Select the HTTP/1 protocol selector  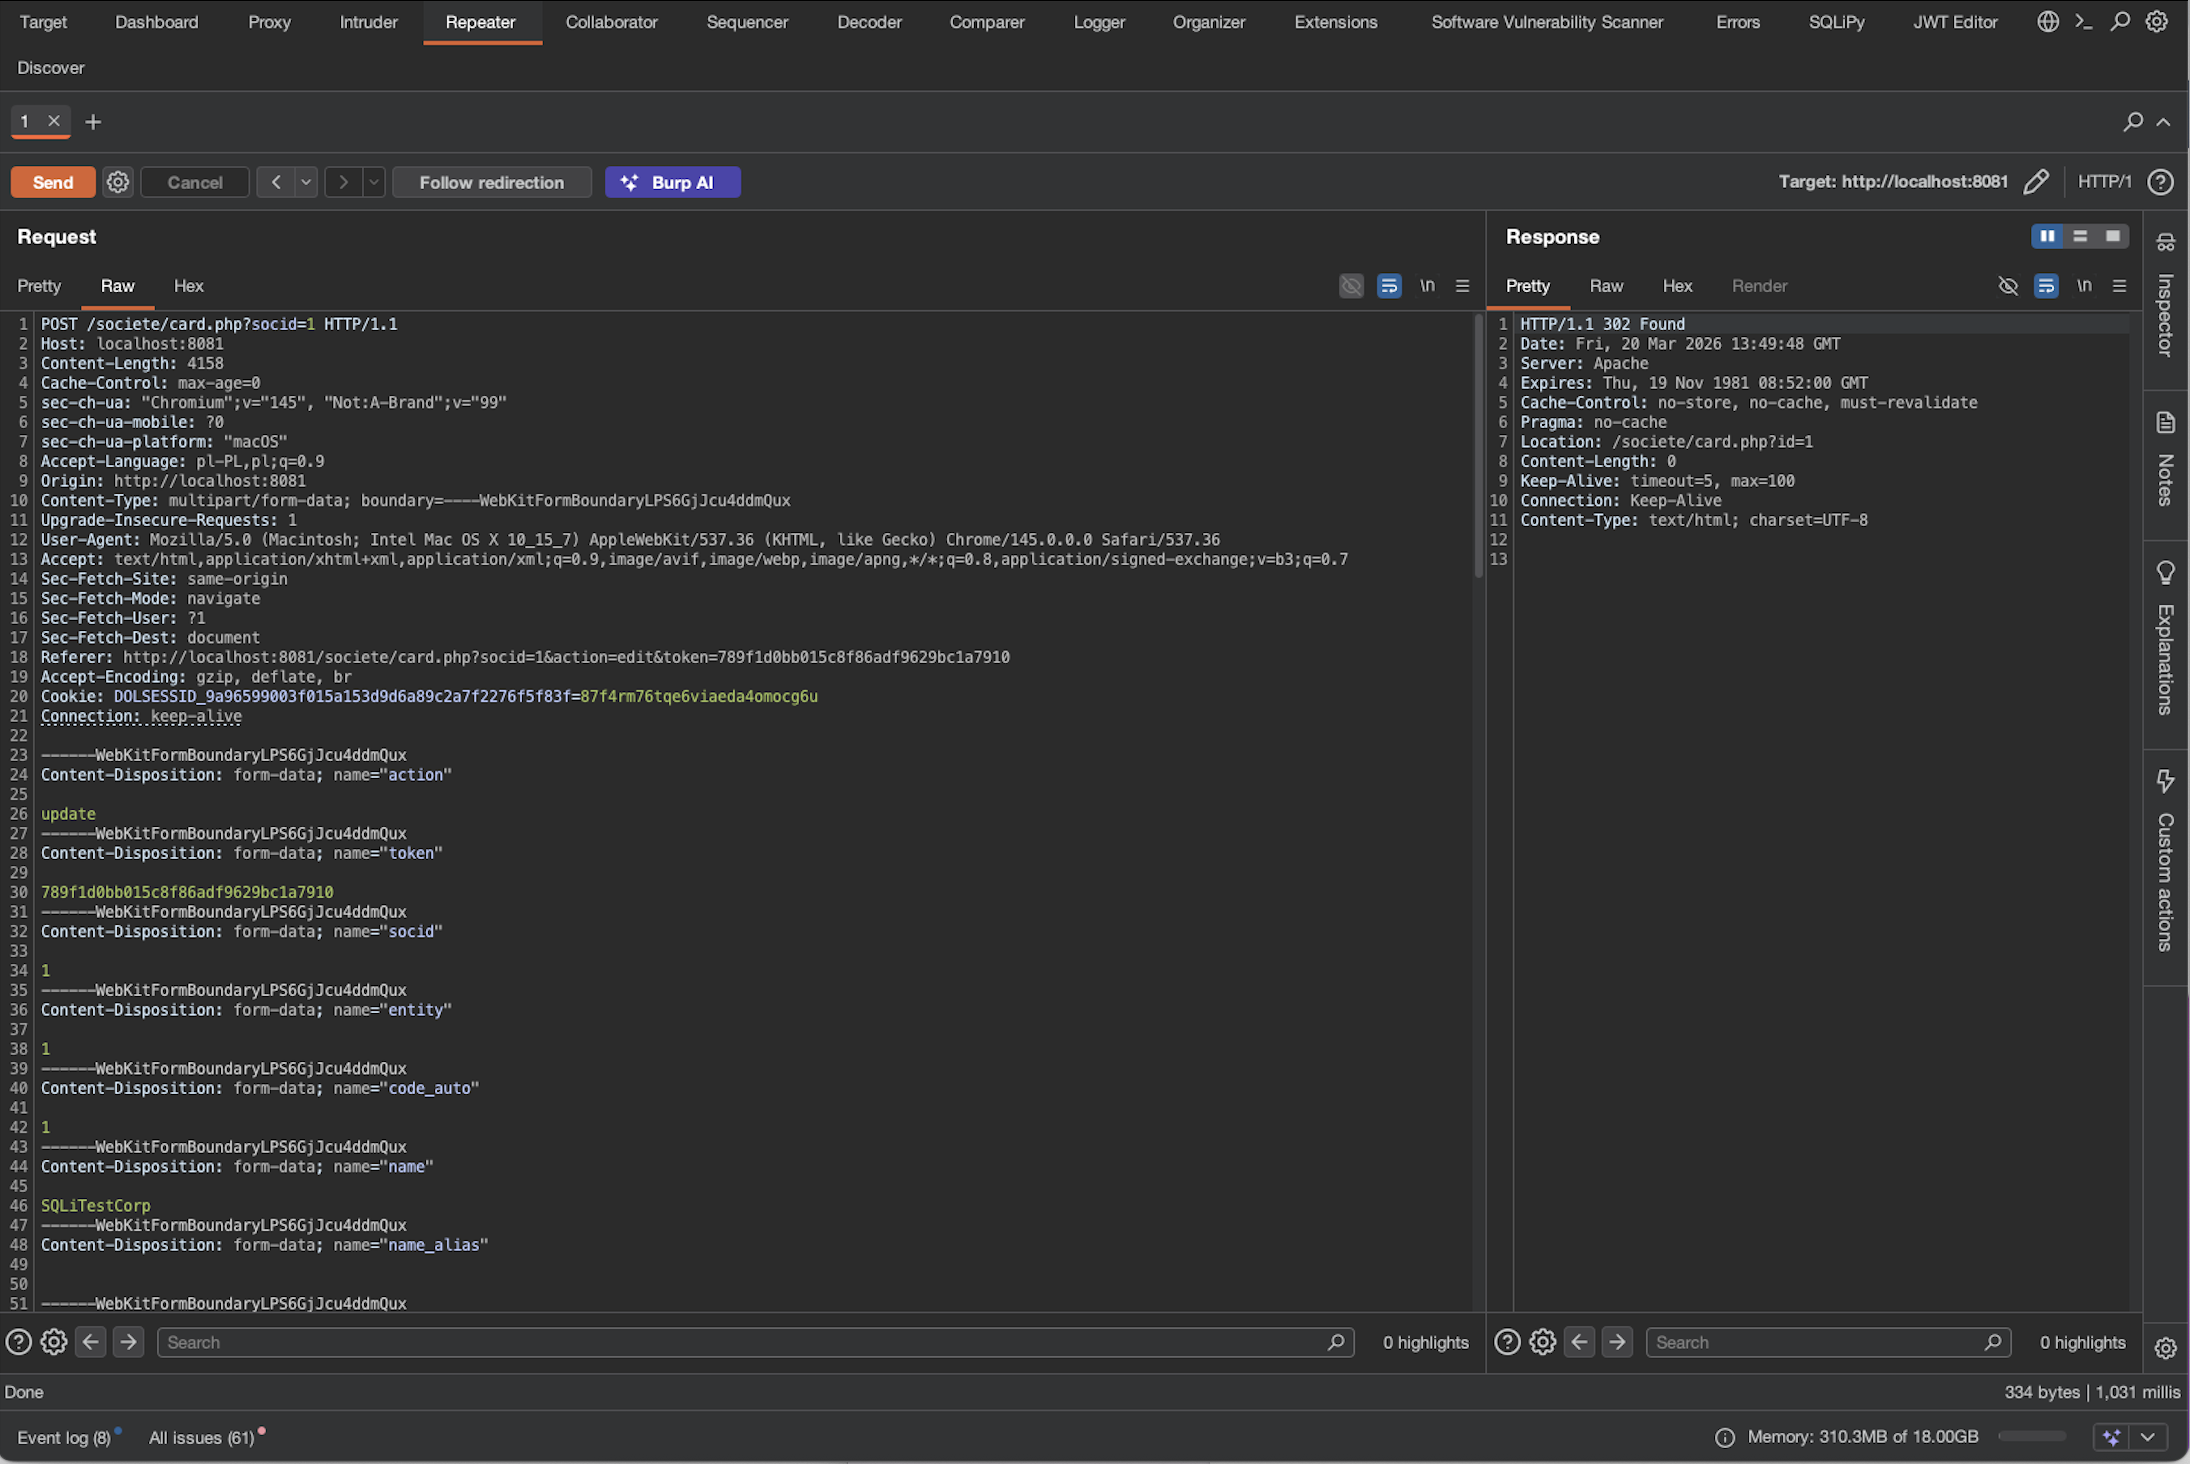click(2104, 182)
